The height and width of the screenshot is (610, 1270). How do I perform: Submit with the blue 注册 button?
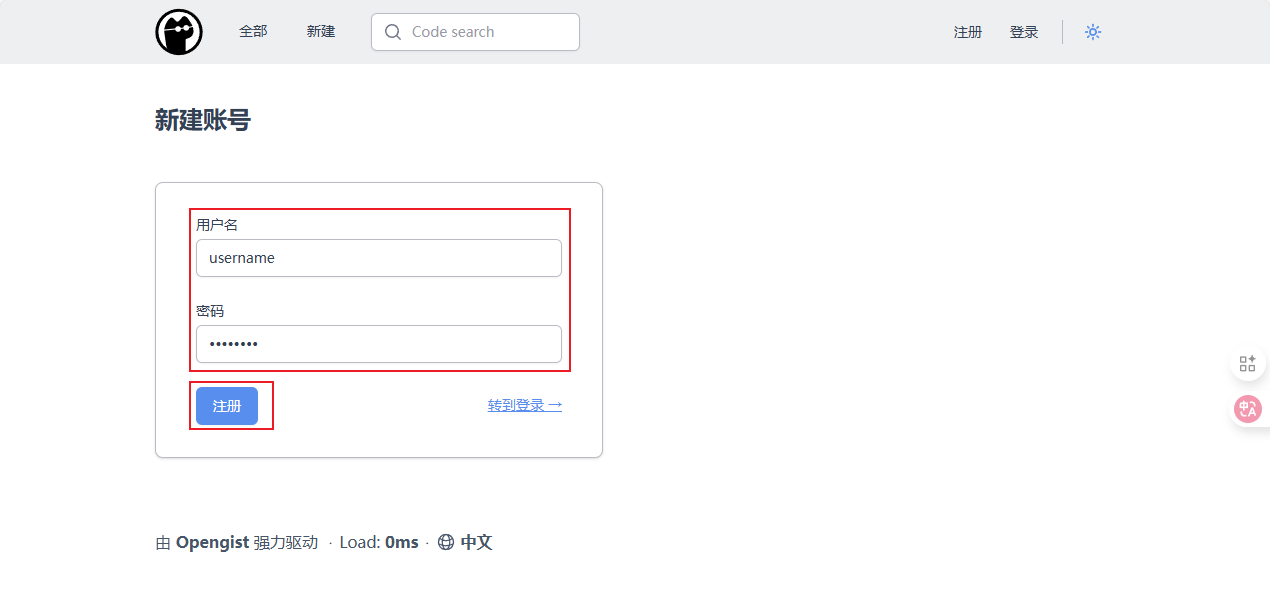tap(227, 406)
